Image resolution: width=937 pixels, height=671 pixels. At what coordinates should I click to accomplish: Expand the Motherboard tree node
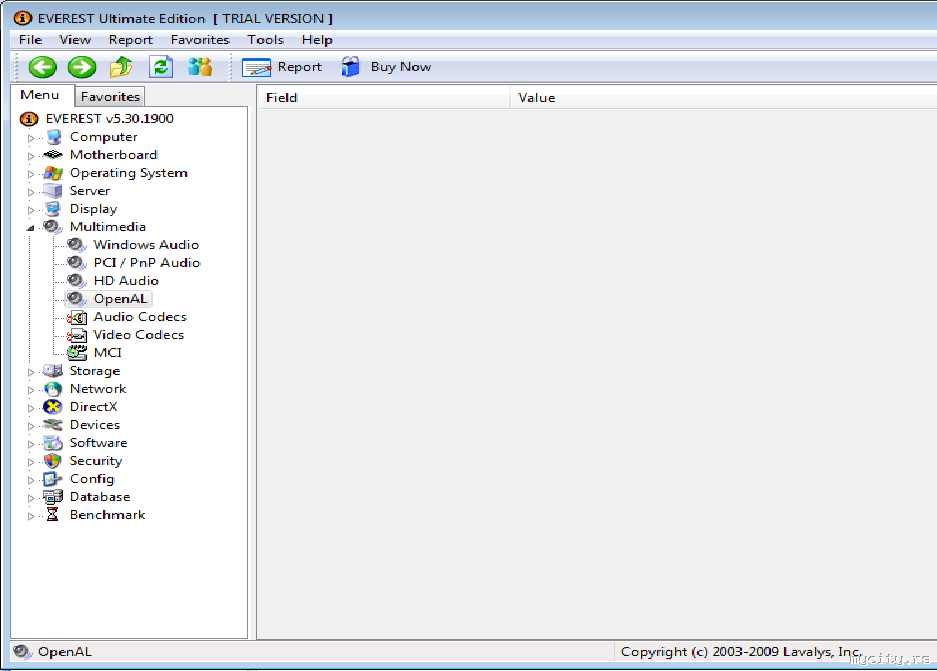pyautogui.click(x=31, y=156)
